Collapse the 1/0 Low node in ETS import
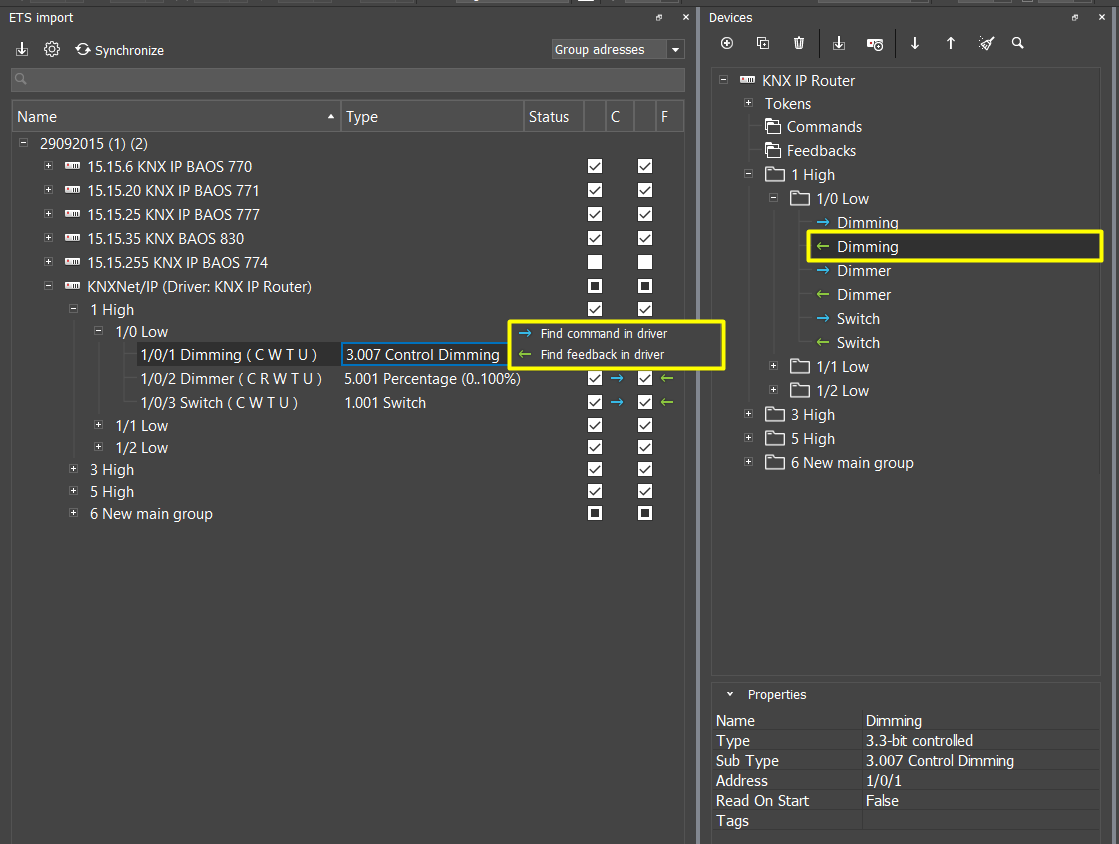This screenshot has height=844, width=1119. coord(98,331)
